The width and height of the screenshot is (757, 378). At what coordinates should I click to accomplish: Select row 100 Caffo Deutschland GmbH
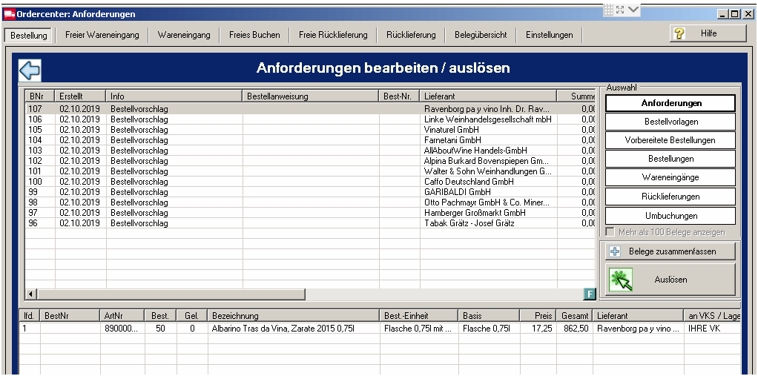coord(310,182)
